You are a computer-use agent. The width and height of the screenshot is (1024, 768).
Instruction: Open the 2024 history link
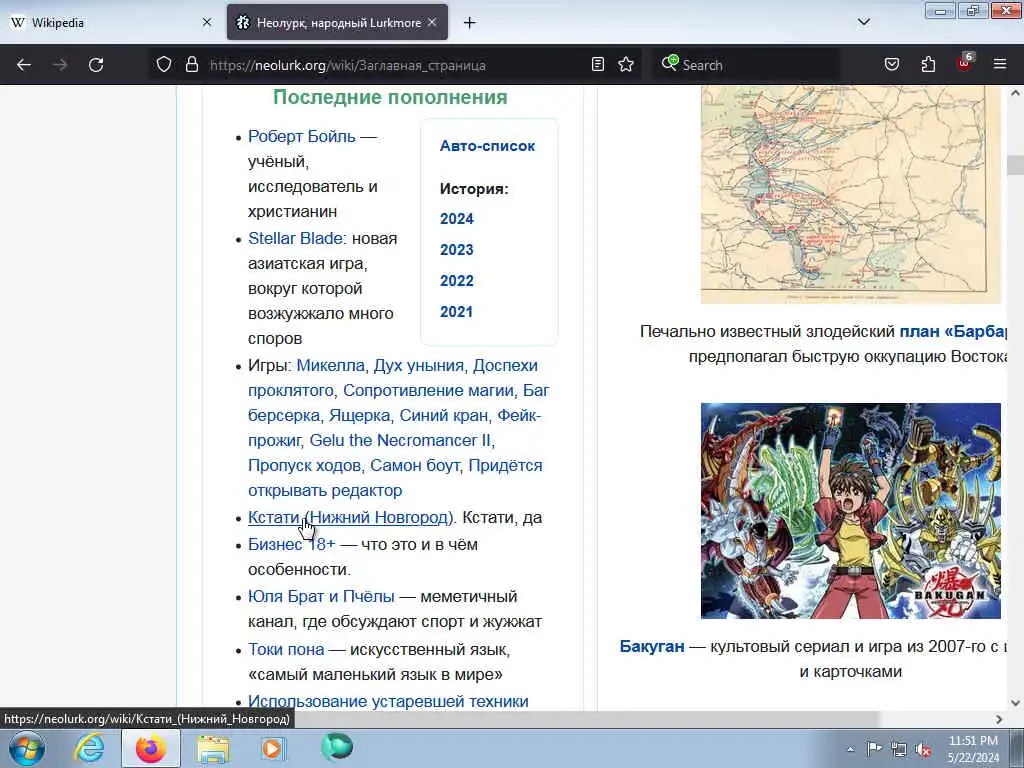[x=456, y=219]
